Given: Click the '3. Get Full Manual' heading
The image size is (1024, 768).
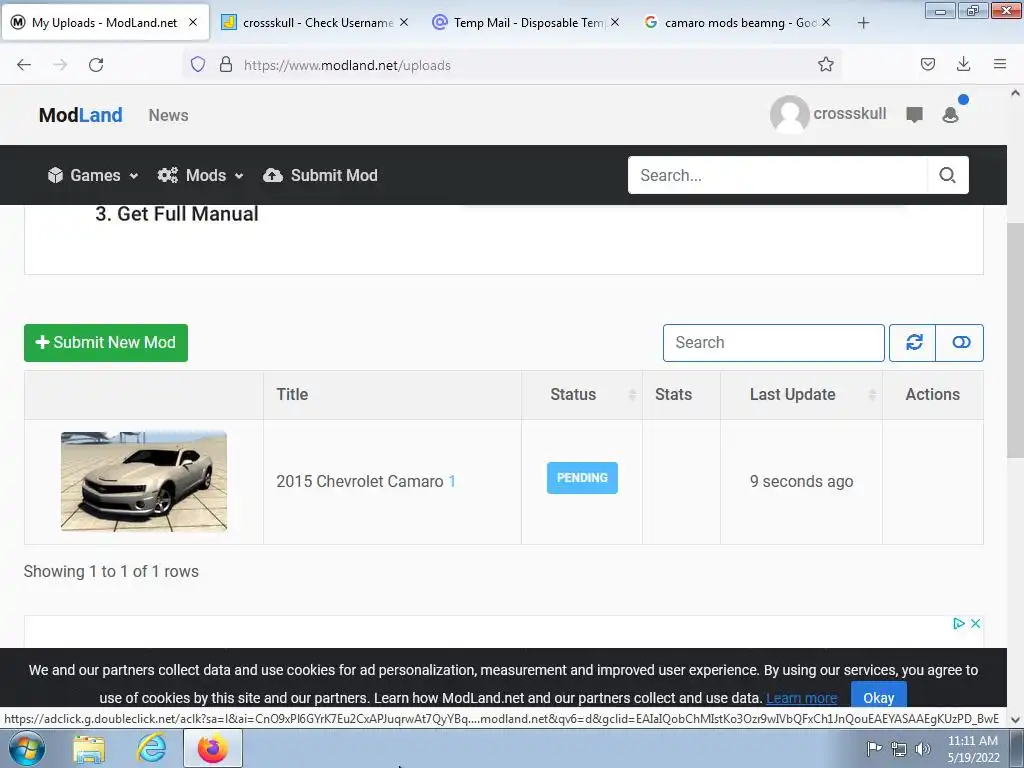Looking at the screenshot, I should (x=177, y=214).
